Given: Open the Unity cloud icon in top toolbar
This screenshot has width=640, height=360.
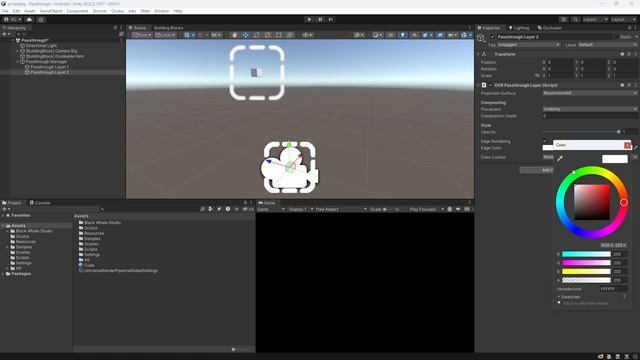Looking at the screenshot, I should pyautogui.click(x=29, y=19).
